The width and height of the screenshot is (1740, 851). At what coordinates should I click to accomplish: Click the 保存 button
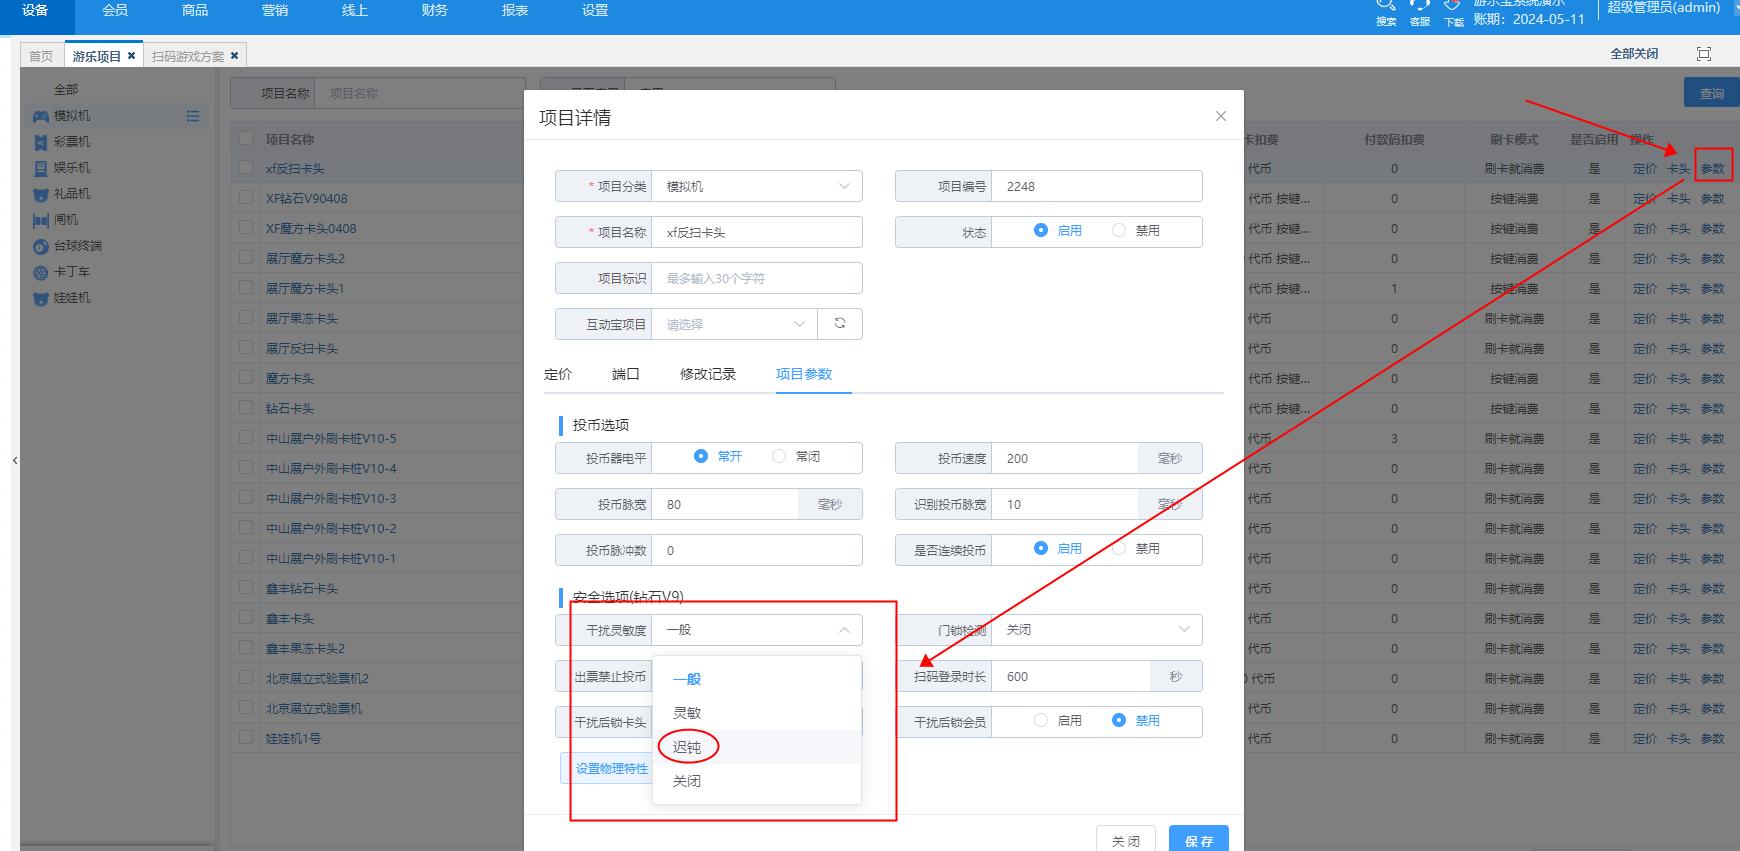tap(1199, 840)
